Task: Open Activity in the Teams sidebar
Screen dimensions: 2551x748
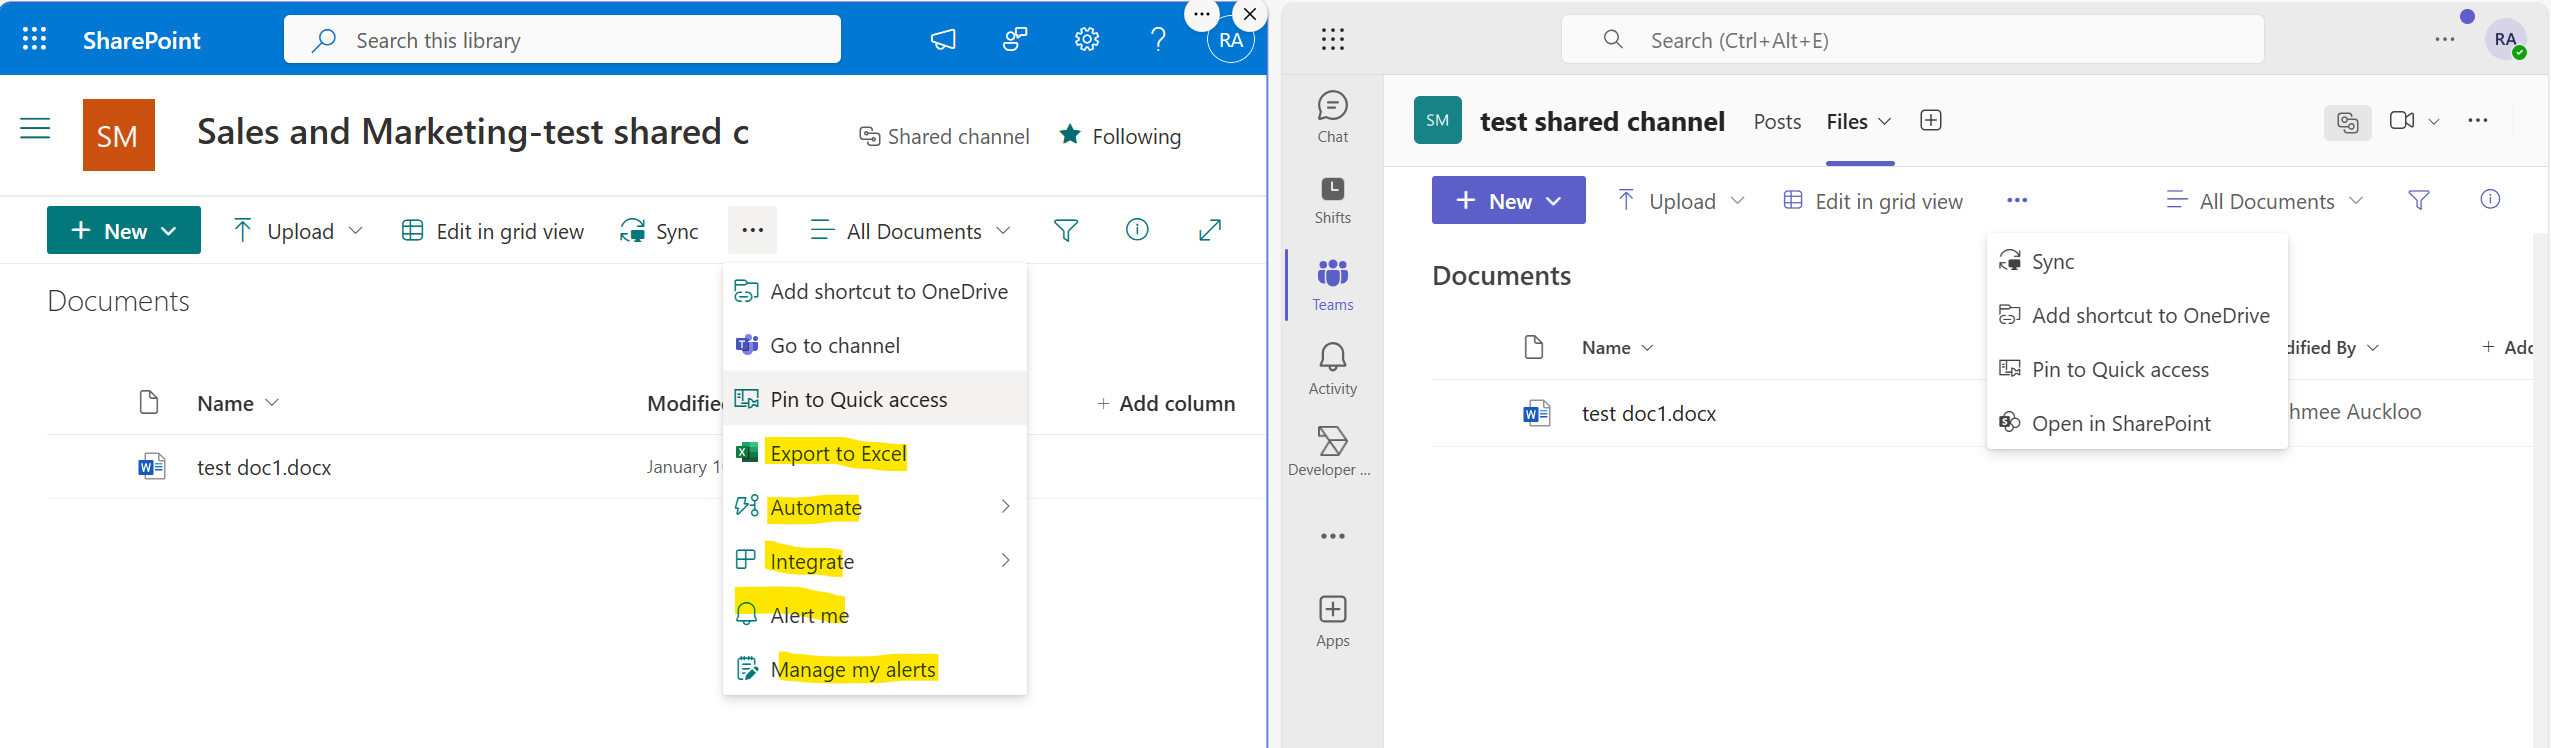Action: point(1332,369)
